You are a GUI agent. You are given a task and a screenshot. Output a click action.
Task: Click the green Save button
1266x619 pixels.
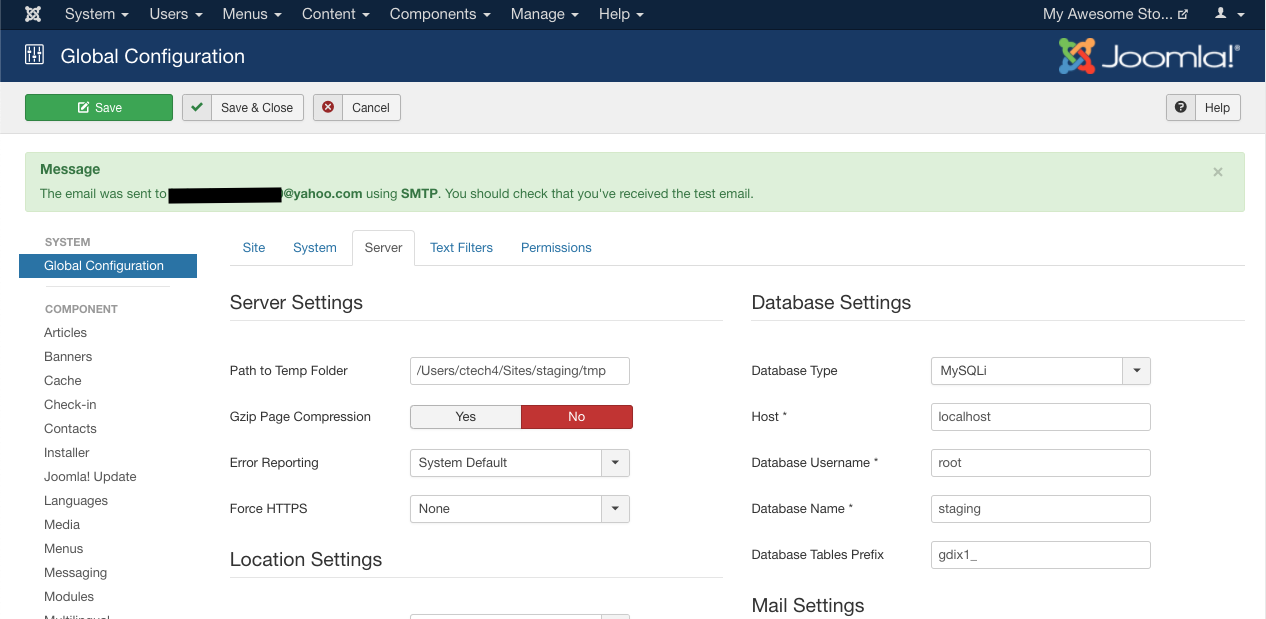tap(99, 108)
